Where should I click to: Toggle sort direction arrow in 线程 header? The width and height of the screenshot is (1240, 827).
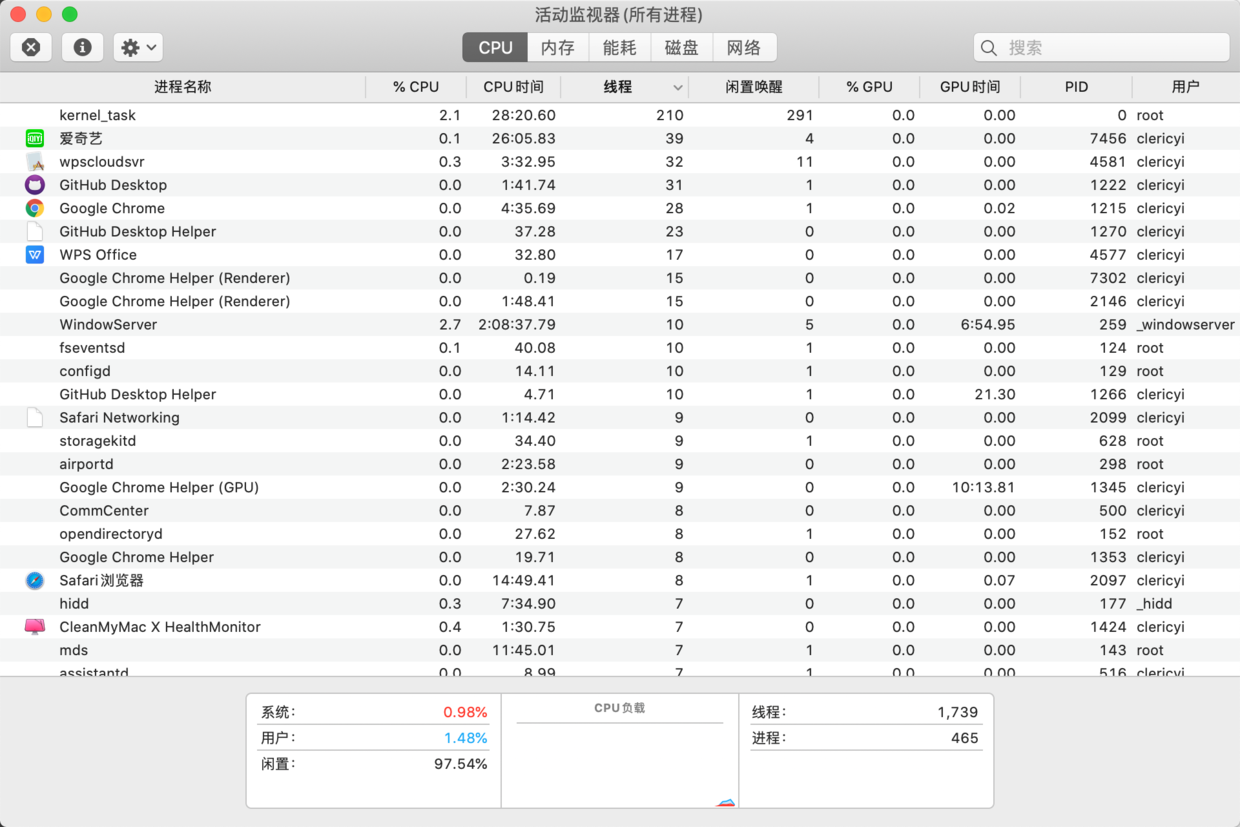pyautogui.click(x=678, y=88)
